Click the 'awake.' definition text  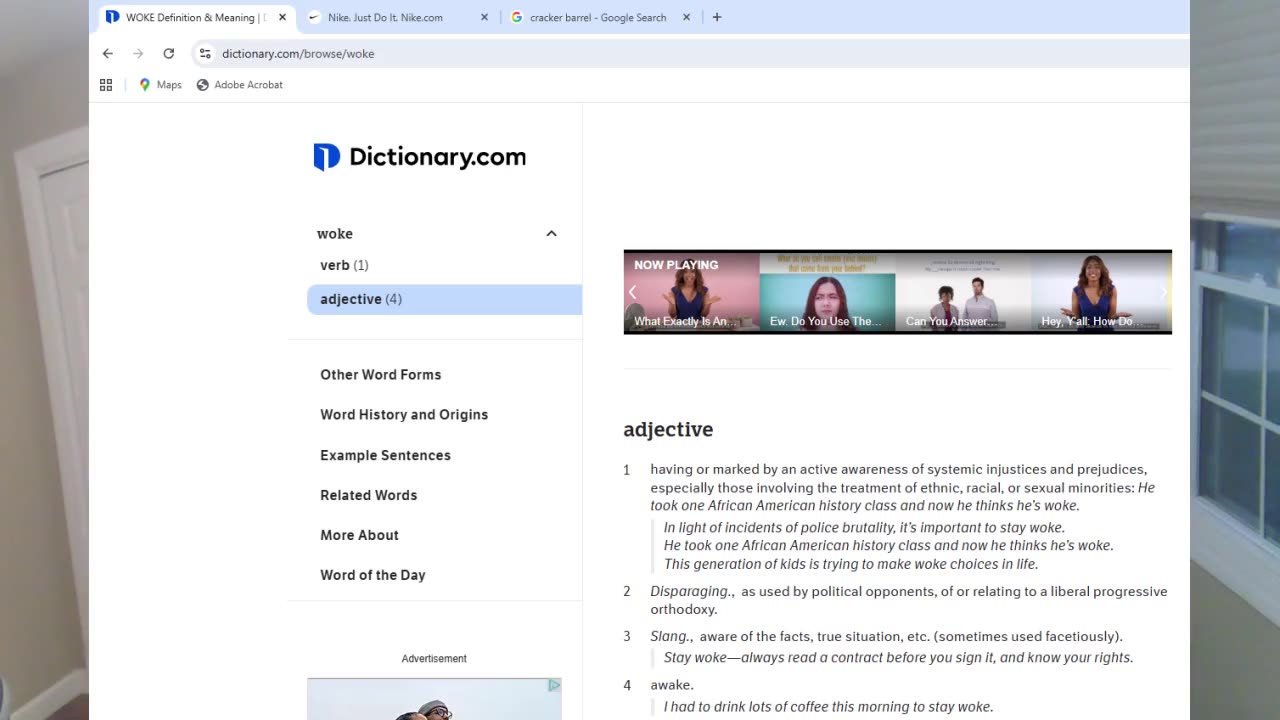tap(672, 685)
